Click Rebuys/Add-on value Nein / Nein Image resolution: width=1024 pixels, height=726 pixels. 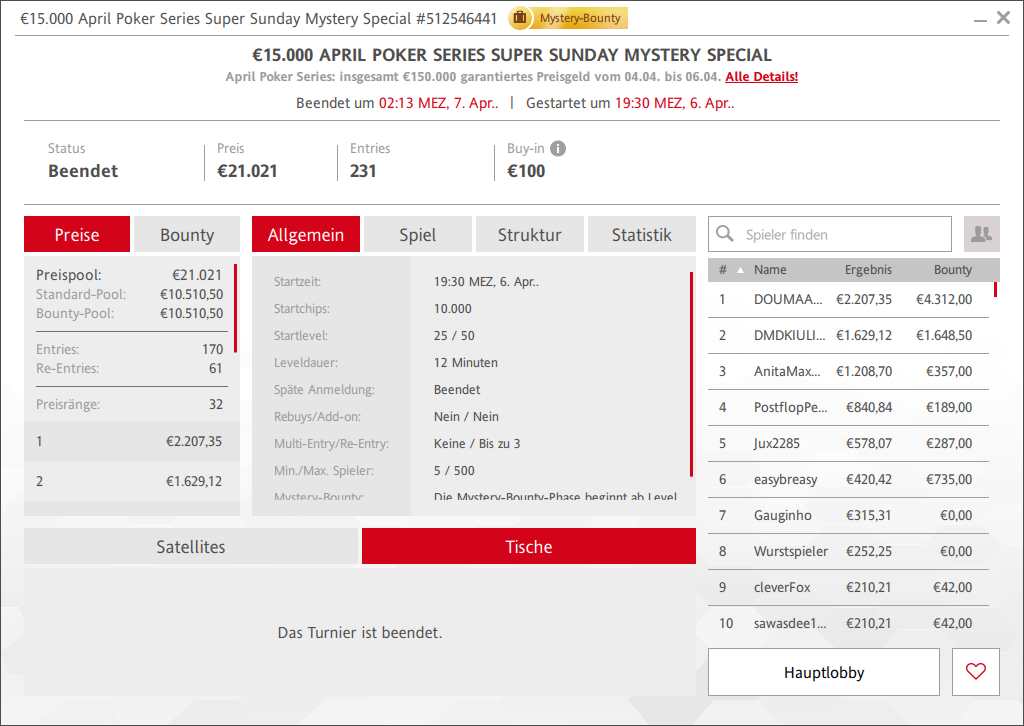pyautogui.click(x=466, y=417)
